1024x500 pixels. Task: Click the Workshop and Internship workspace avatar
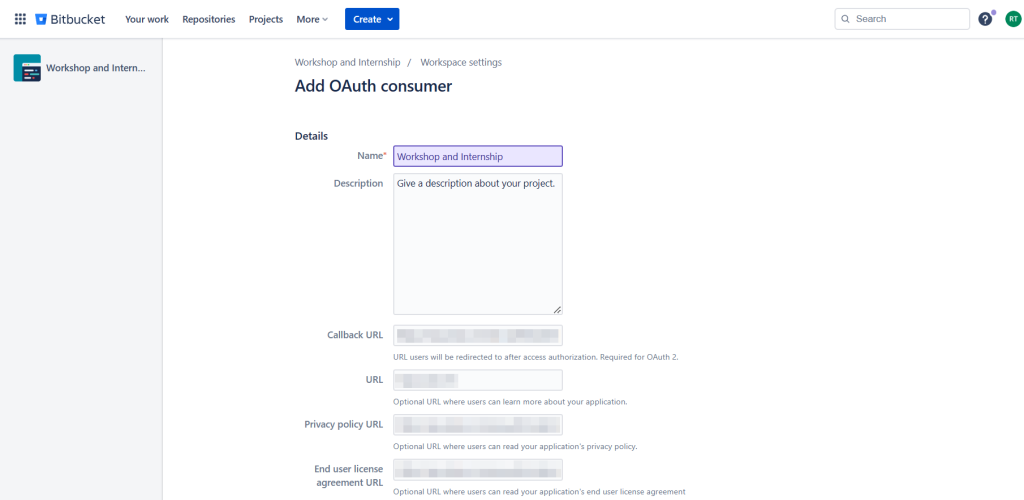coord(27,68)
